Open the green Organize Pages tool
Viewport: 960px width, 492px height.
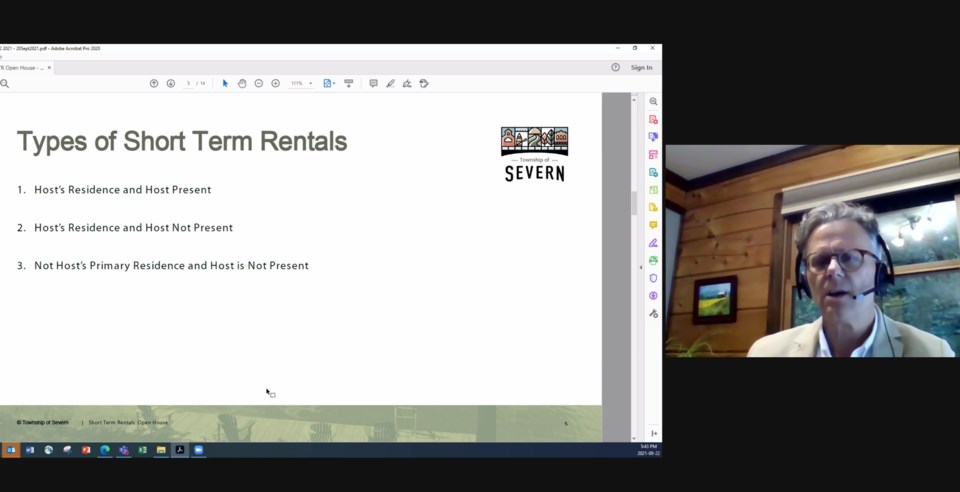tap(653, 190)
